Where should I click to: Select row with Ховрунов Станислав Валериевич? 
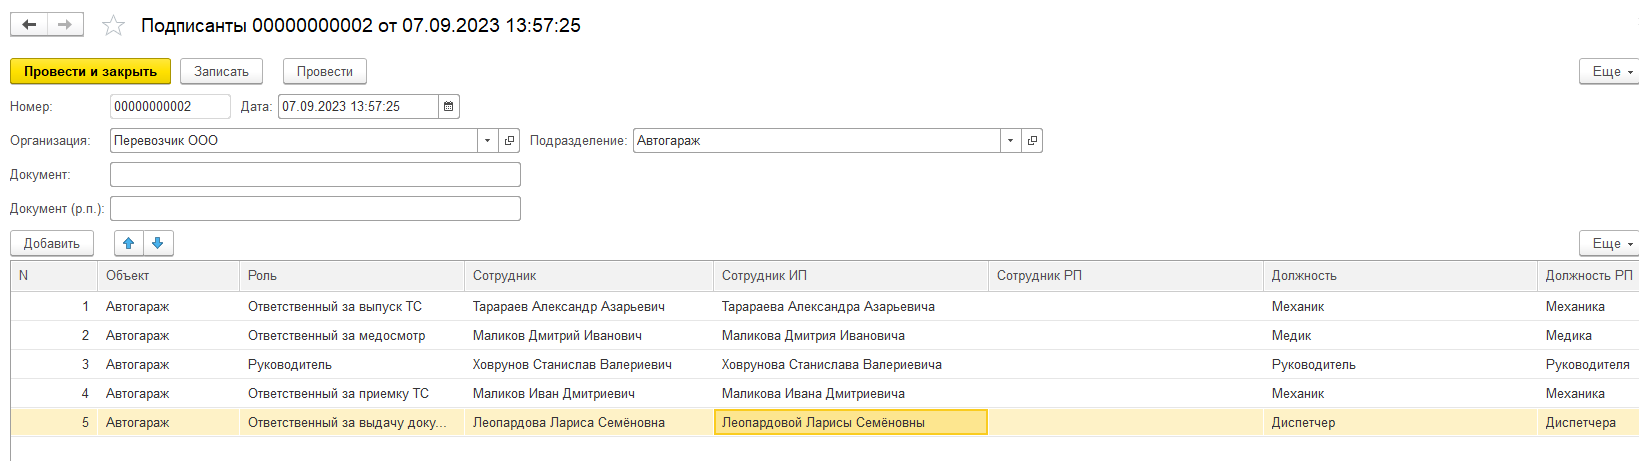[572, 365]
